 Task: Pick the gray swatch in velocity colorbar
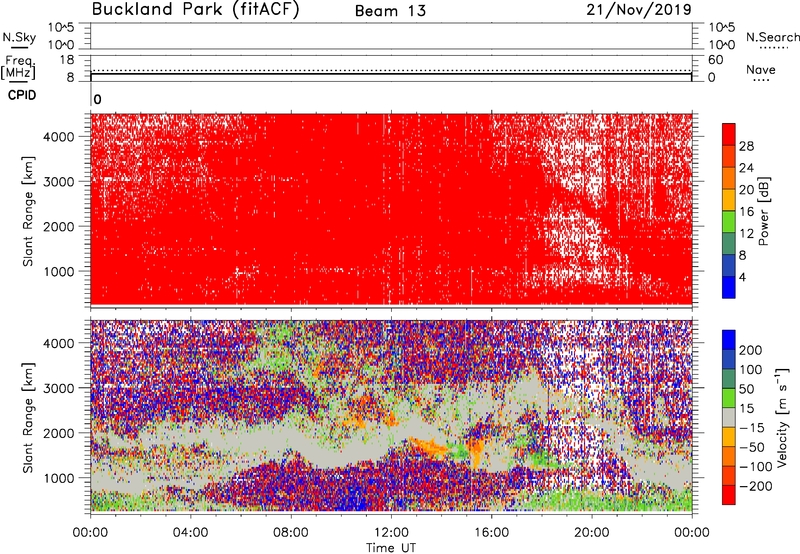[x=729, y=418]
